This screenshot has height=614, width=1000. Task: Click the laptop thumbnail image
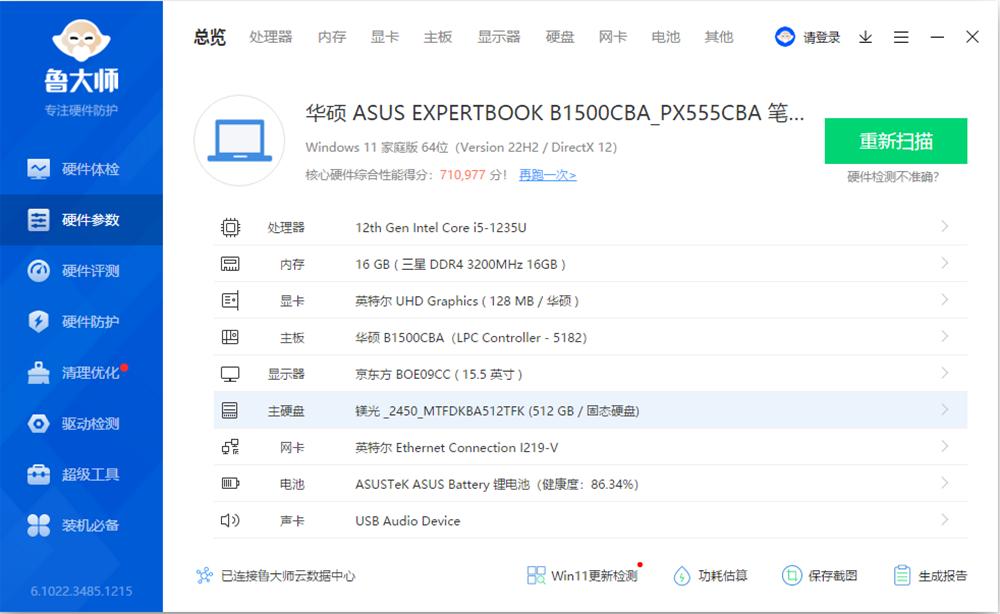pyautogui.click(x=240, y=141)
